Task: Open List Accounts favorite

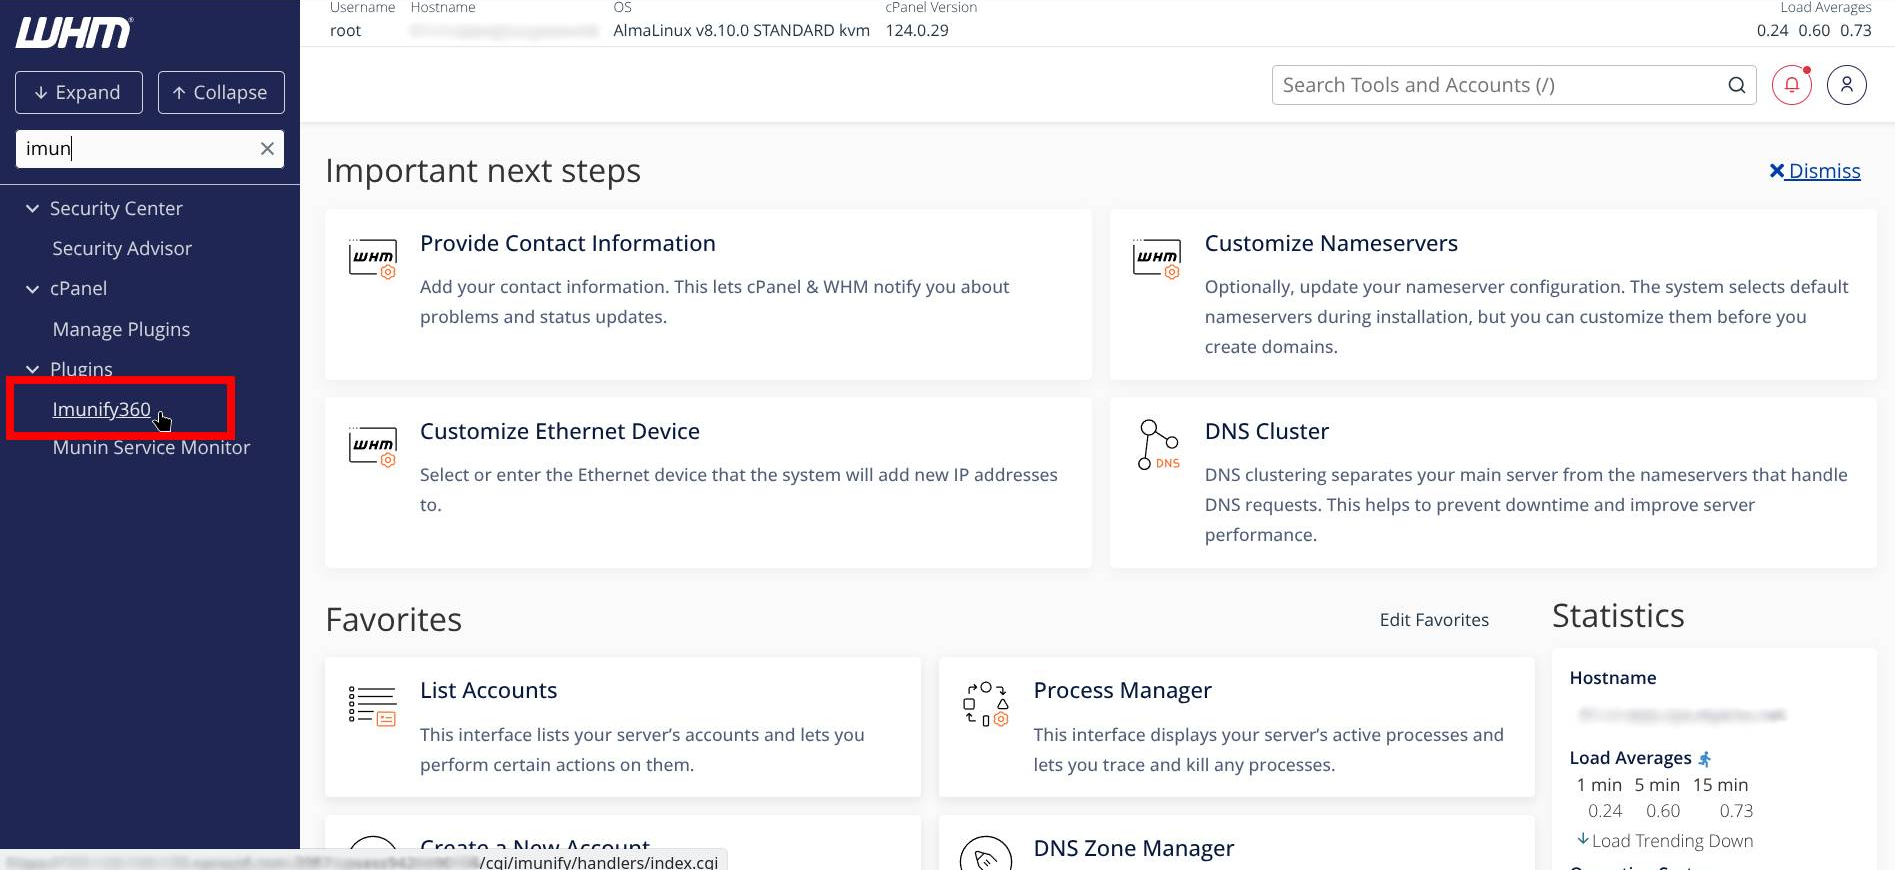Action: tap(489, 690)
